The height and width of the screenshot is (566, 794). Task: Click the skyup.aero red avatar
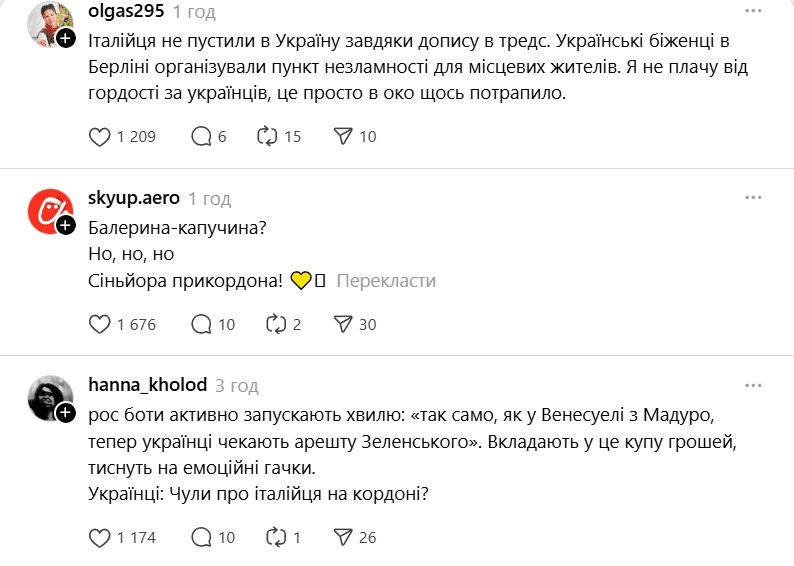coord(48,211)
